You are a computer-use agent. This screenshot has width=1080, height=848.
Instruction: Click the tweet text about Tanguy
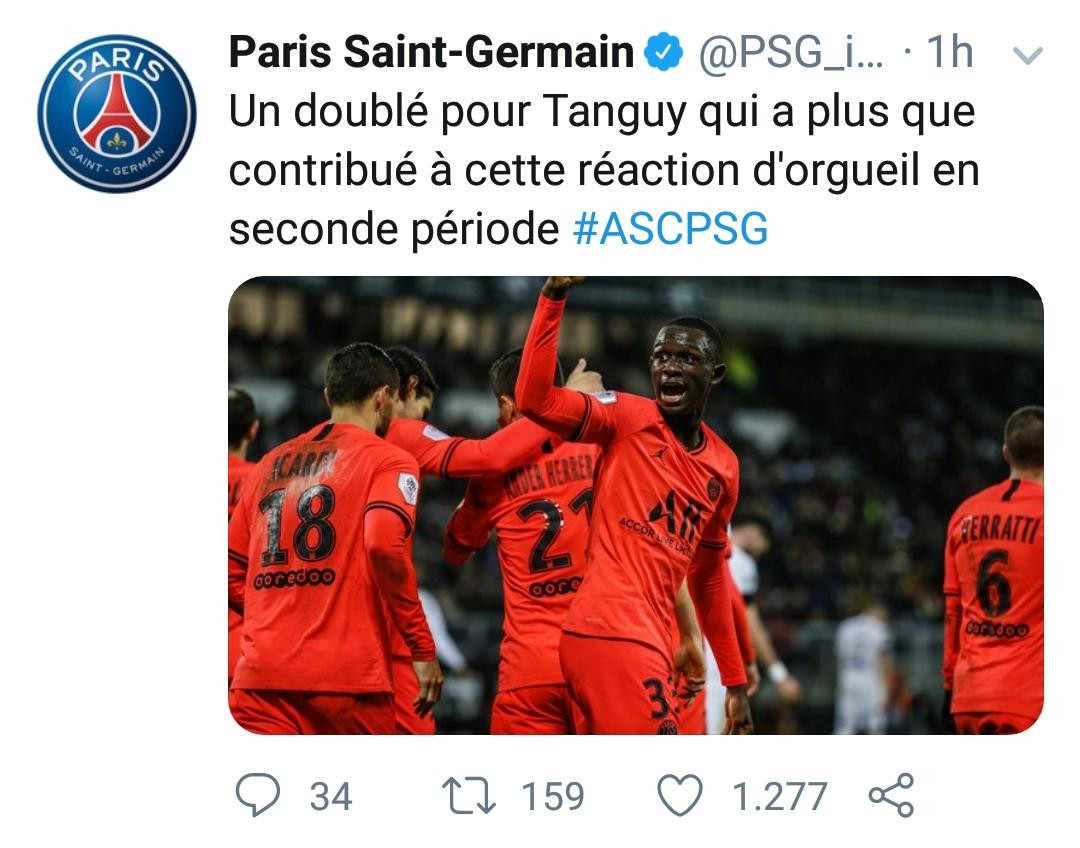coord(604,169)
